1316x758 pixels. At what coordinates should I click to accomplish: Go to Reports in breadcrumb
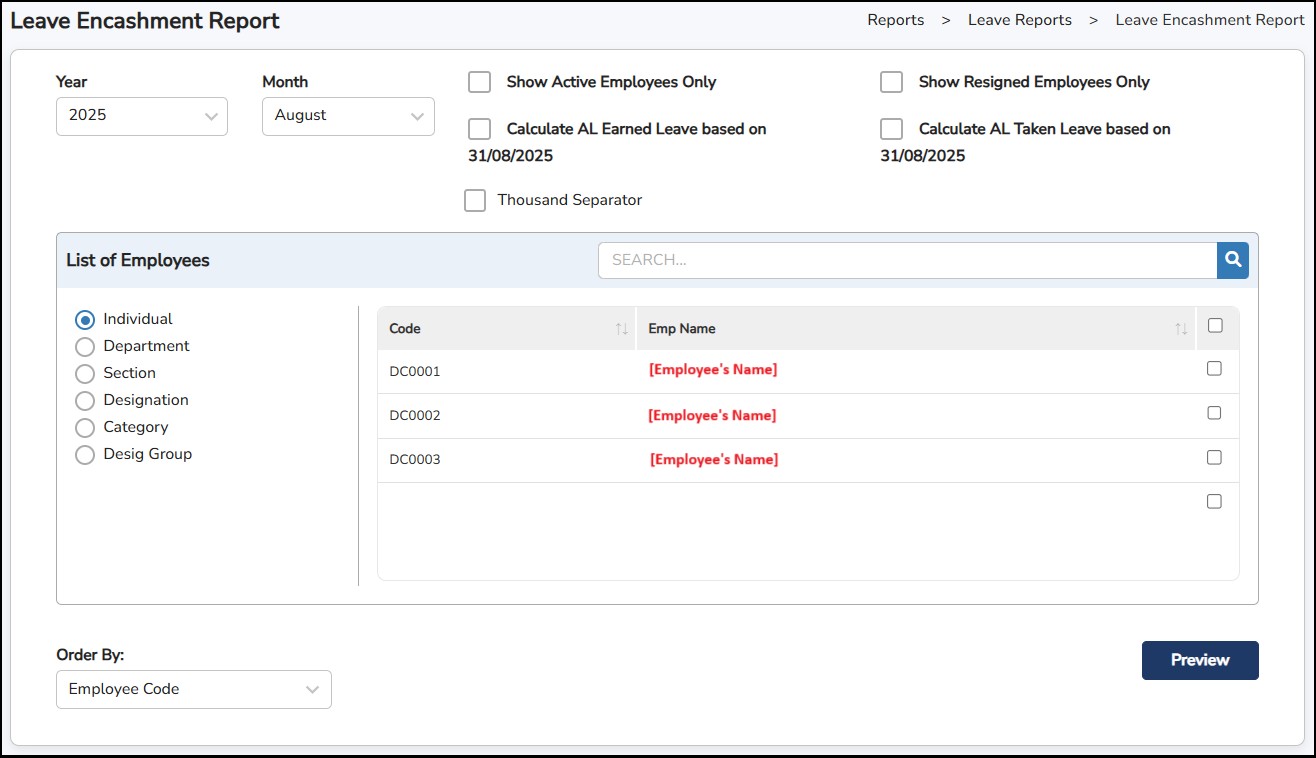point(895,20)
